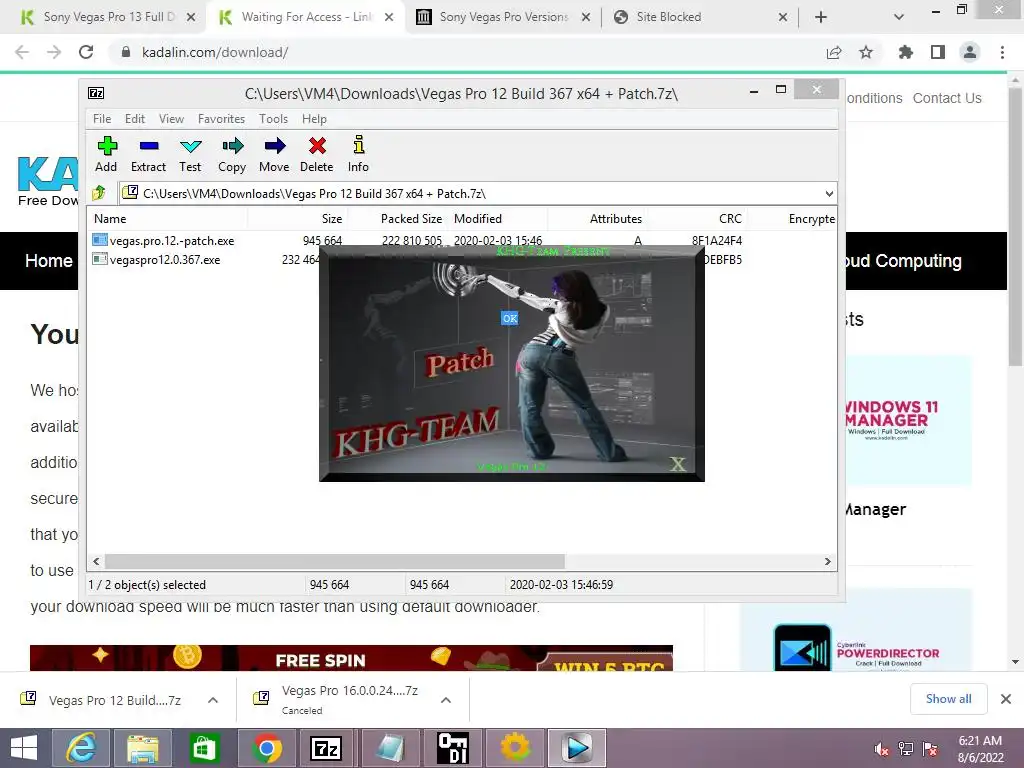Sort by Packed Size column
This screenshot has height=768, width=1024.
[411, 219]
